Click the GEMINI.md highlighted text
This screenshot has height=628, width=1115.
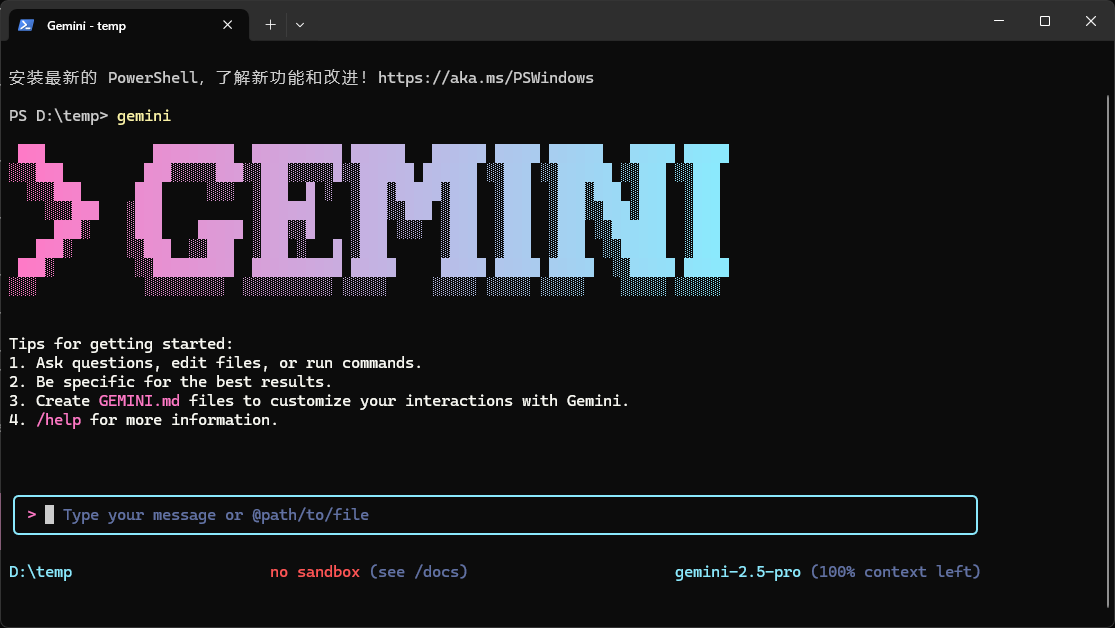pos(139,401)
